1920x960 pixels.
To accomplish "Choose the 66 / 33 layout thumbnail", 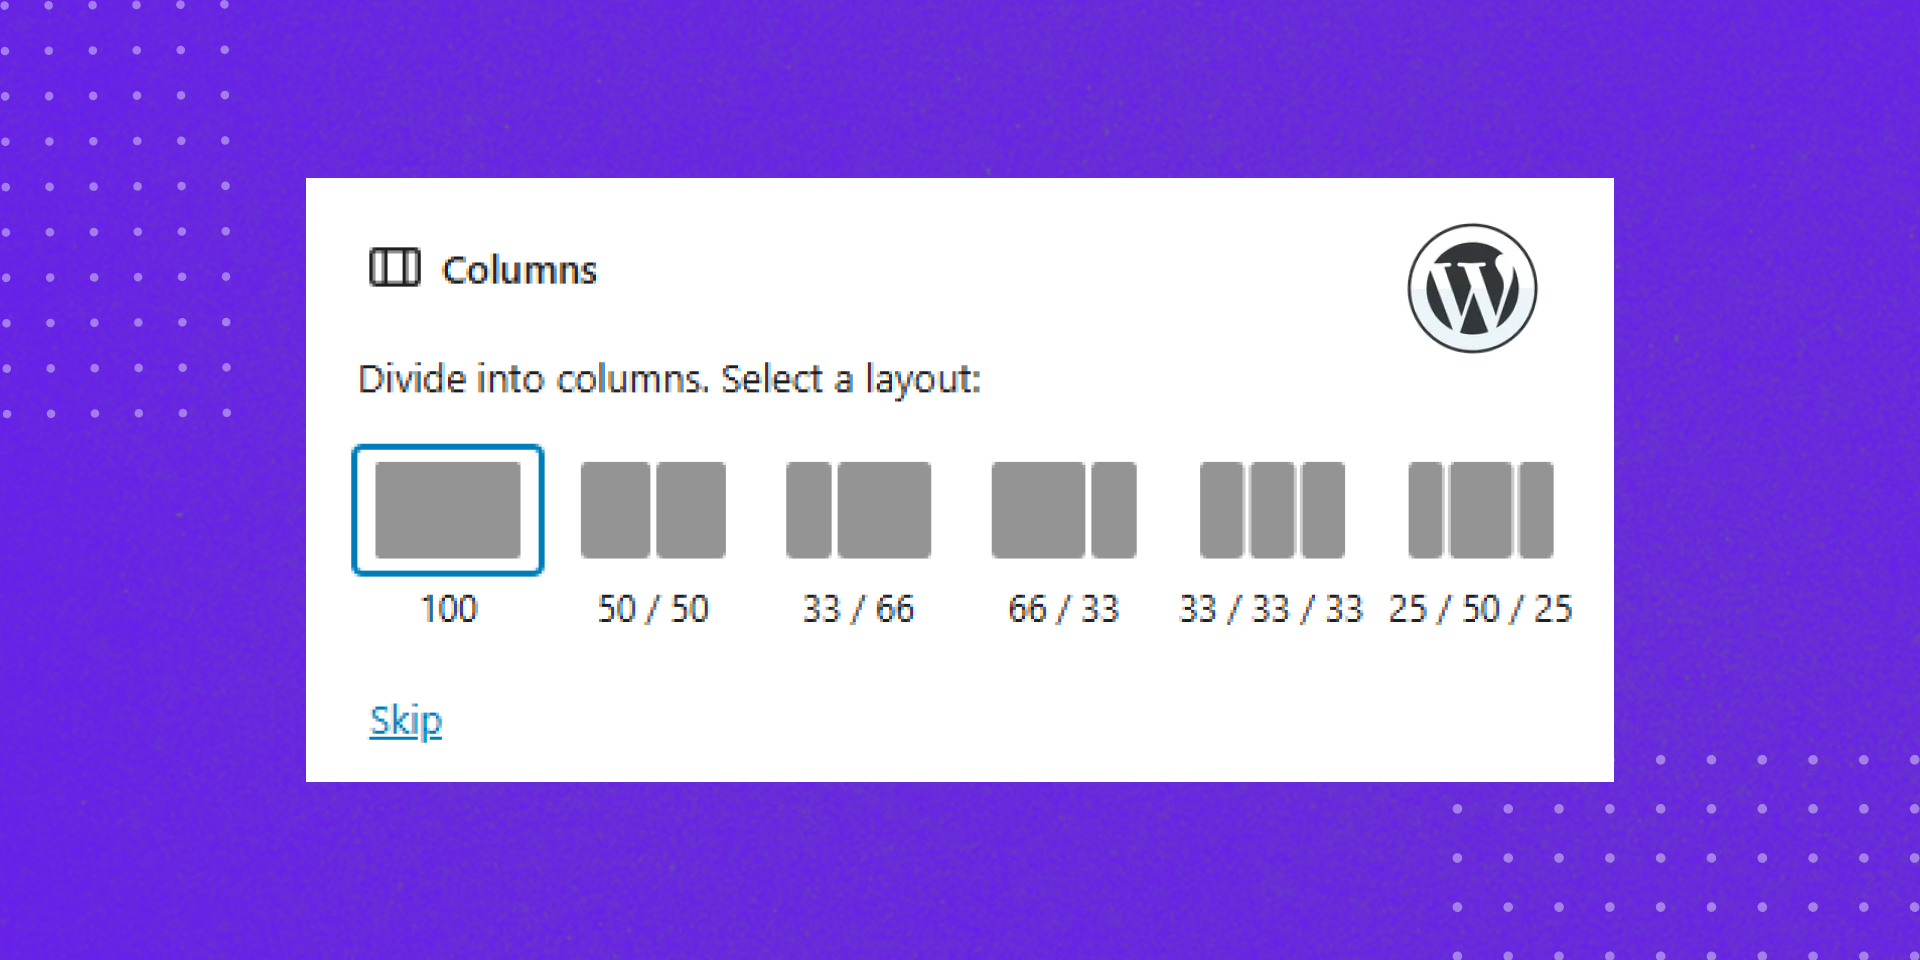I will tap(1063, 510).
